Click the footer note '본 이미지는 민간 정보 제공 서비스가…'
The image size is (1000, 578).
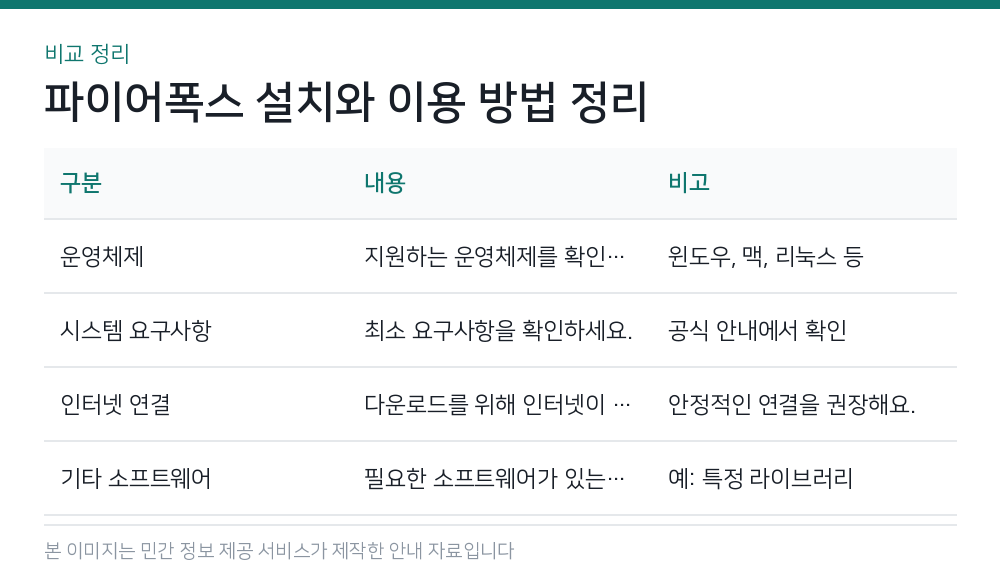[x=279, y=551]
